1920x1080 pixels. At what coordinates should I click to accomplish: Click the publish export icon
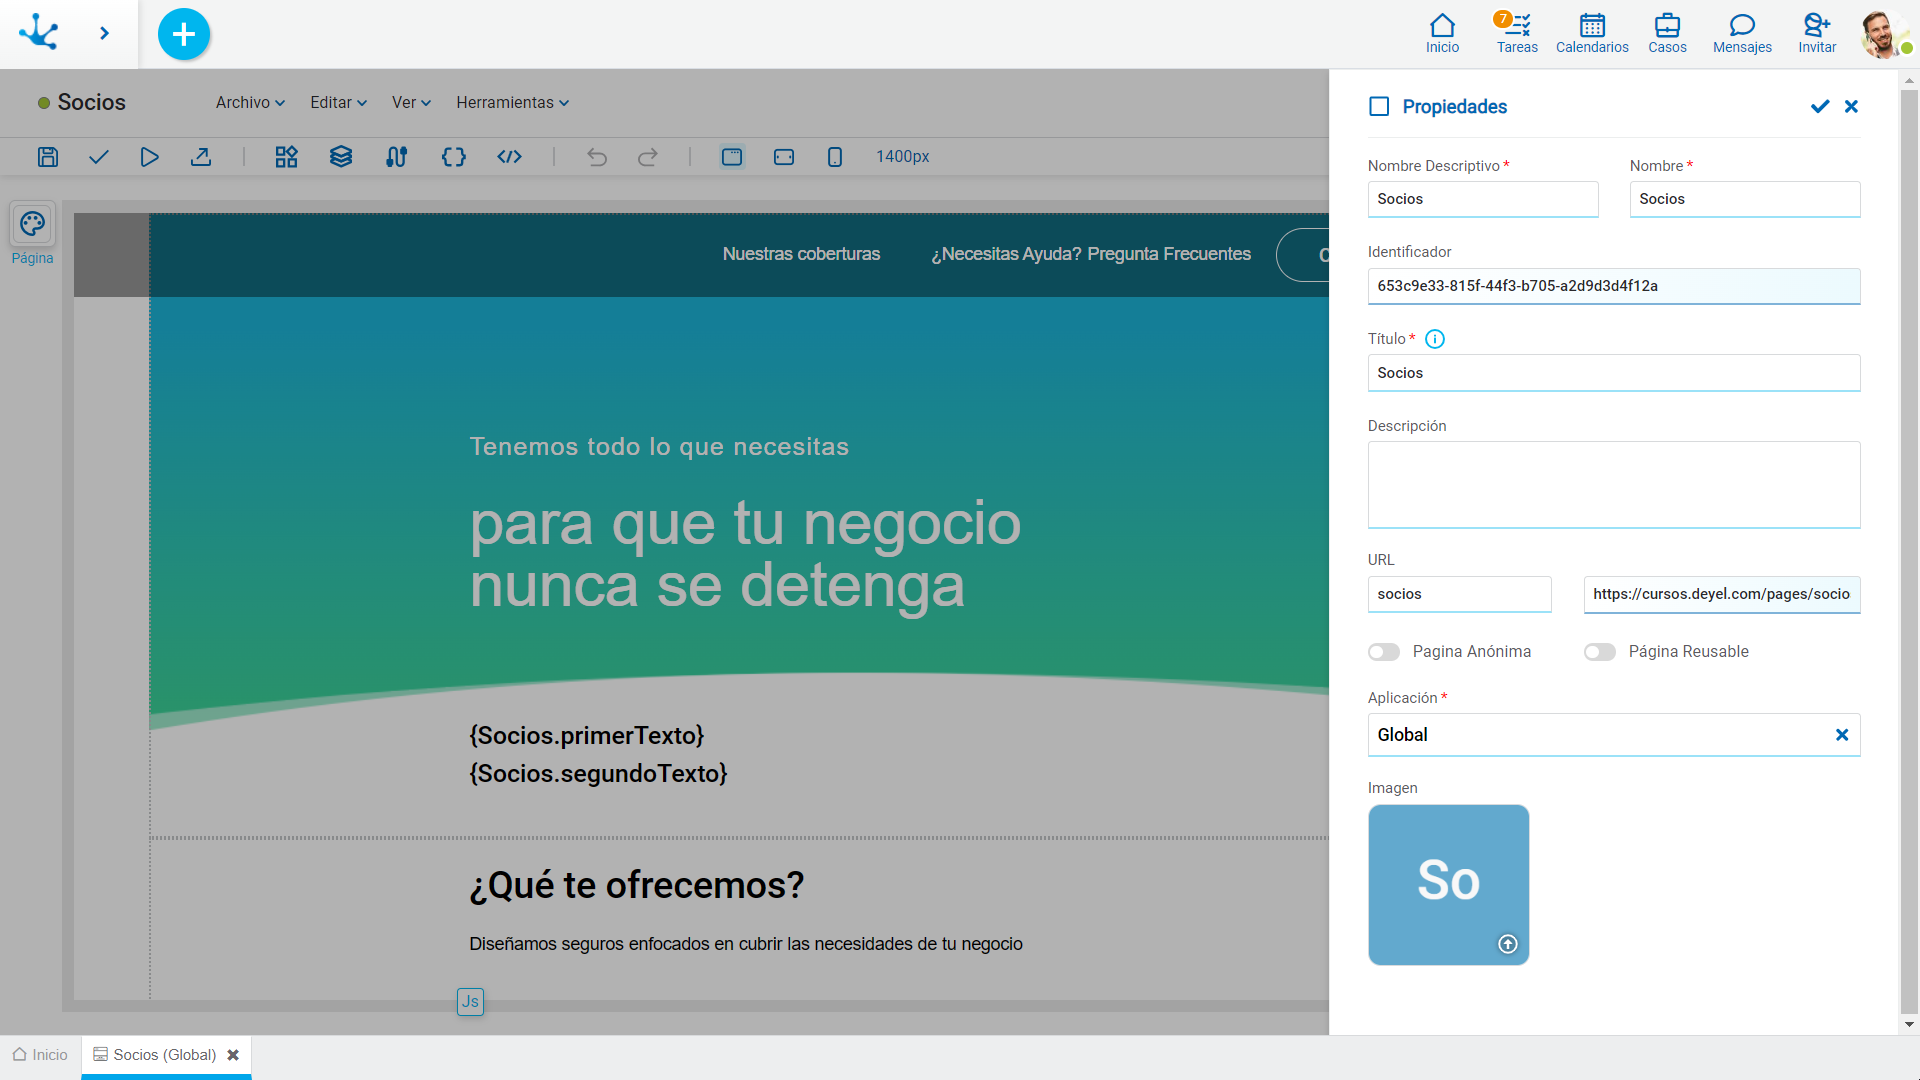pos(201,157)
